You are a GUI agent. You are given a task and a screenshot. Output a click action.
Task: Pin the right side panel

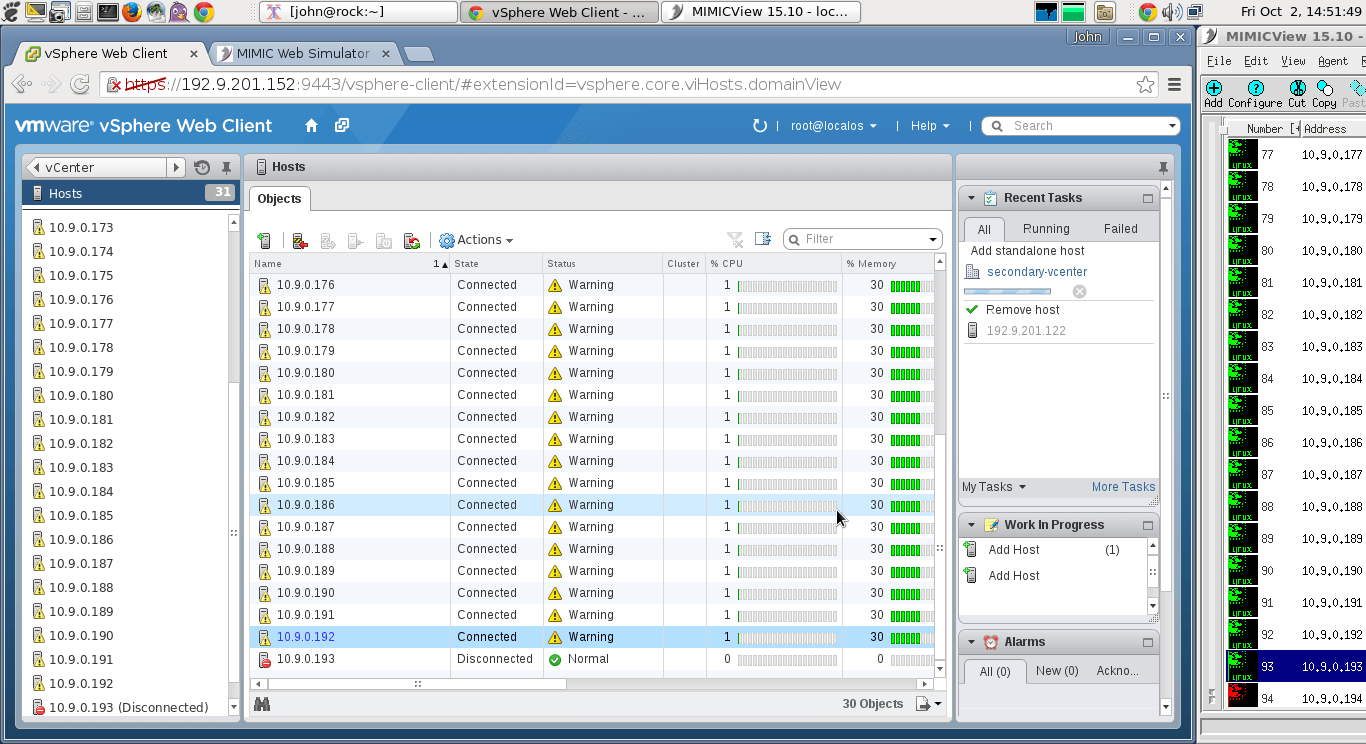[1163, 167]
